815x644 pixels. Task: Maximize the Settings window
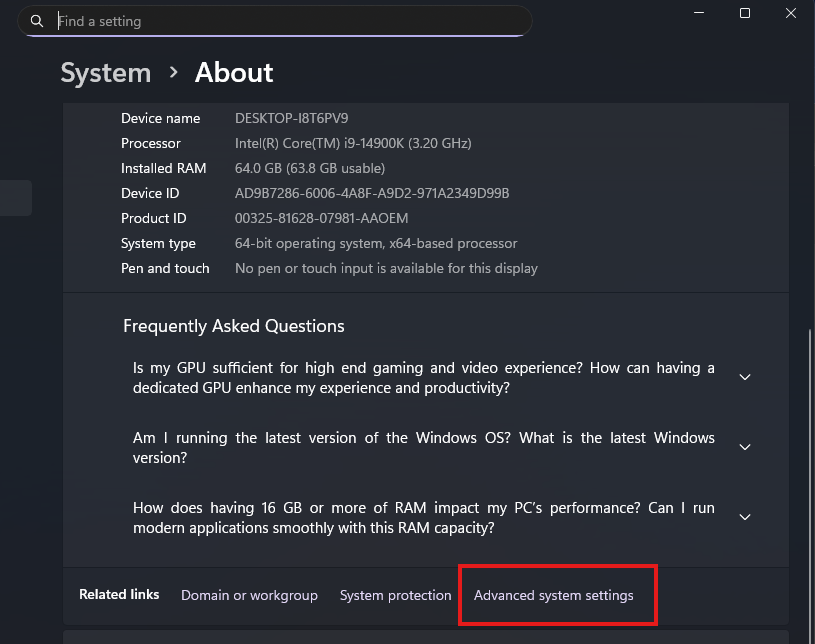tap(745, 13)
